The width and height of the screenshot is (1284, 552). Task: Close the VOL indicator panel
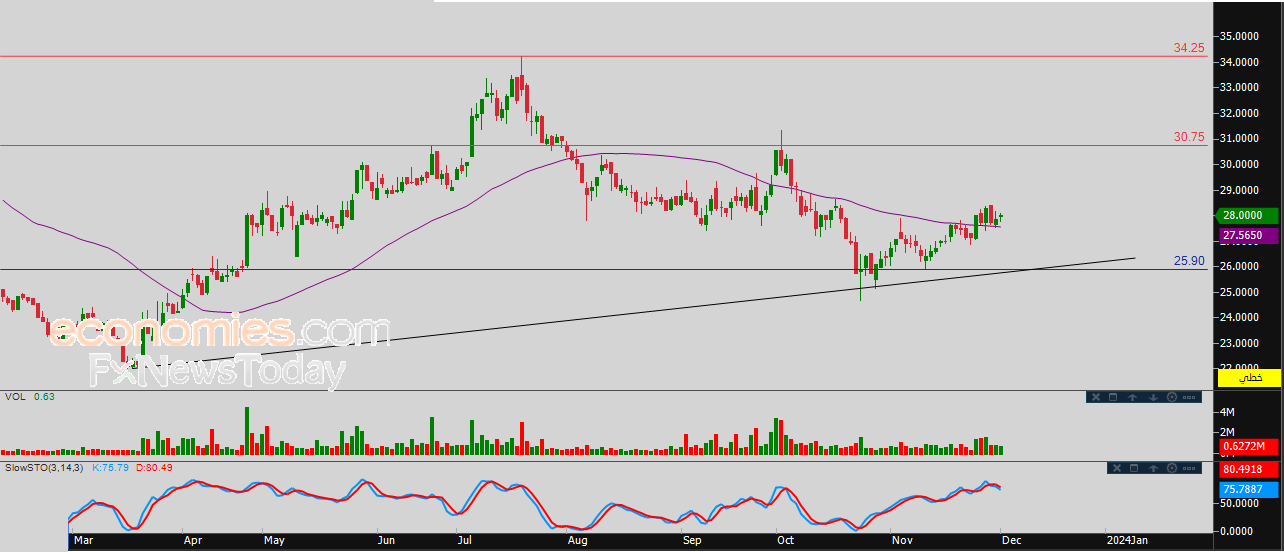1095,397
